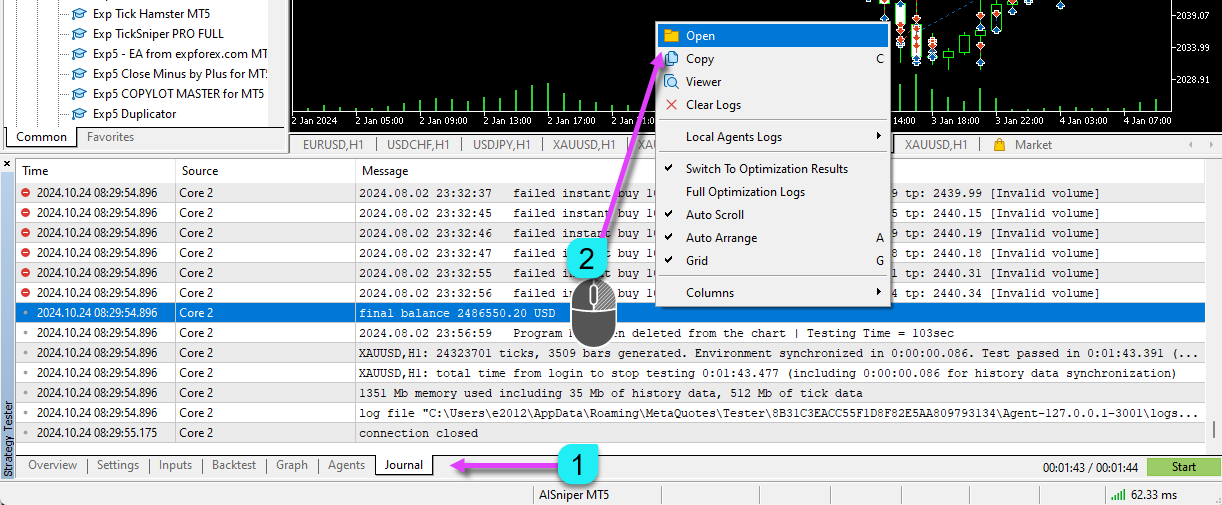Disable the Auto Arrange option
Image resolution: width=1222 pixels, height=505 pixels.
pos(720,238)
